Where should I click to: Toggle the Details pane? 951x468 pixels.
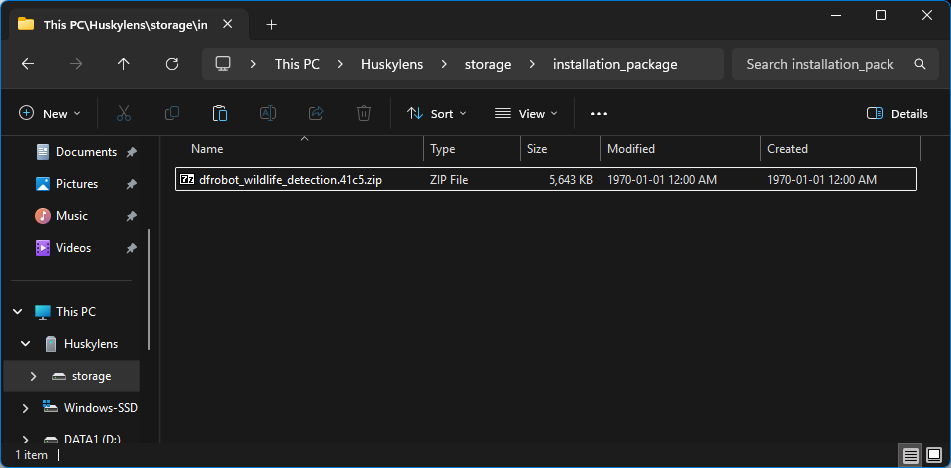(x=897, y=114)
